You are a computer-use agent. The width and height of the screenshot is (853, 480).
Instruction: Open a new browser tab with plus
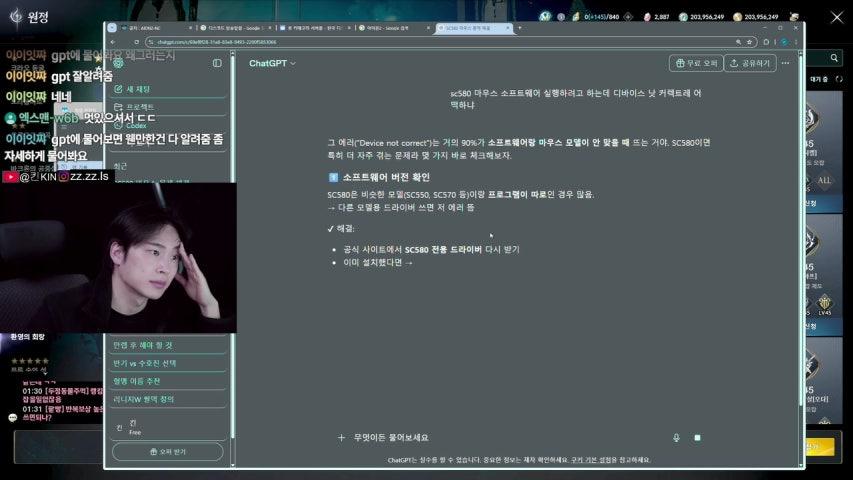(520, 28)
